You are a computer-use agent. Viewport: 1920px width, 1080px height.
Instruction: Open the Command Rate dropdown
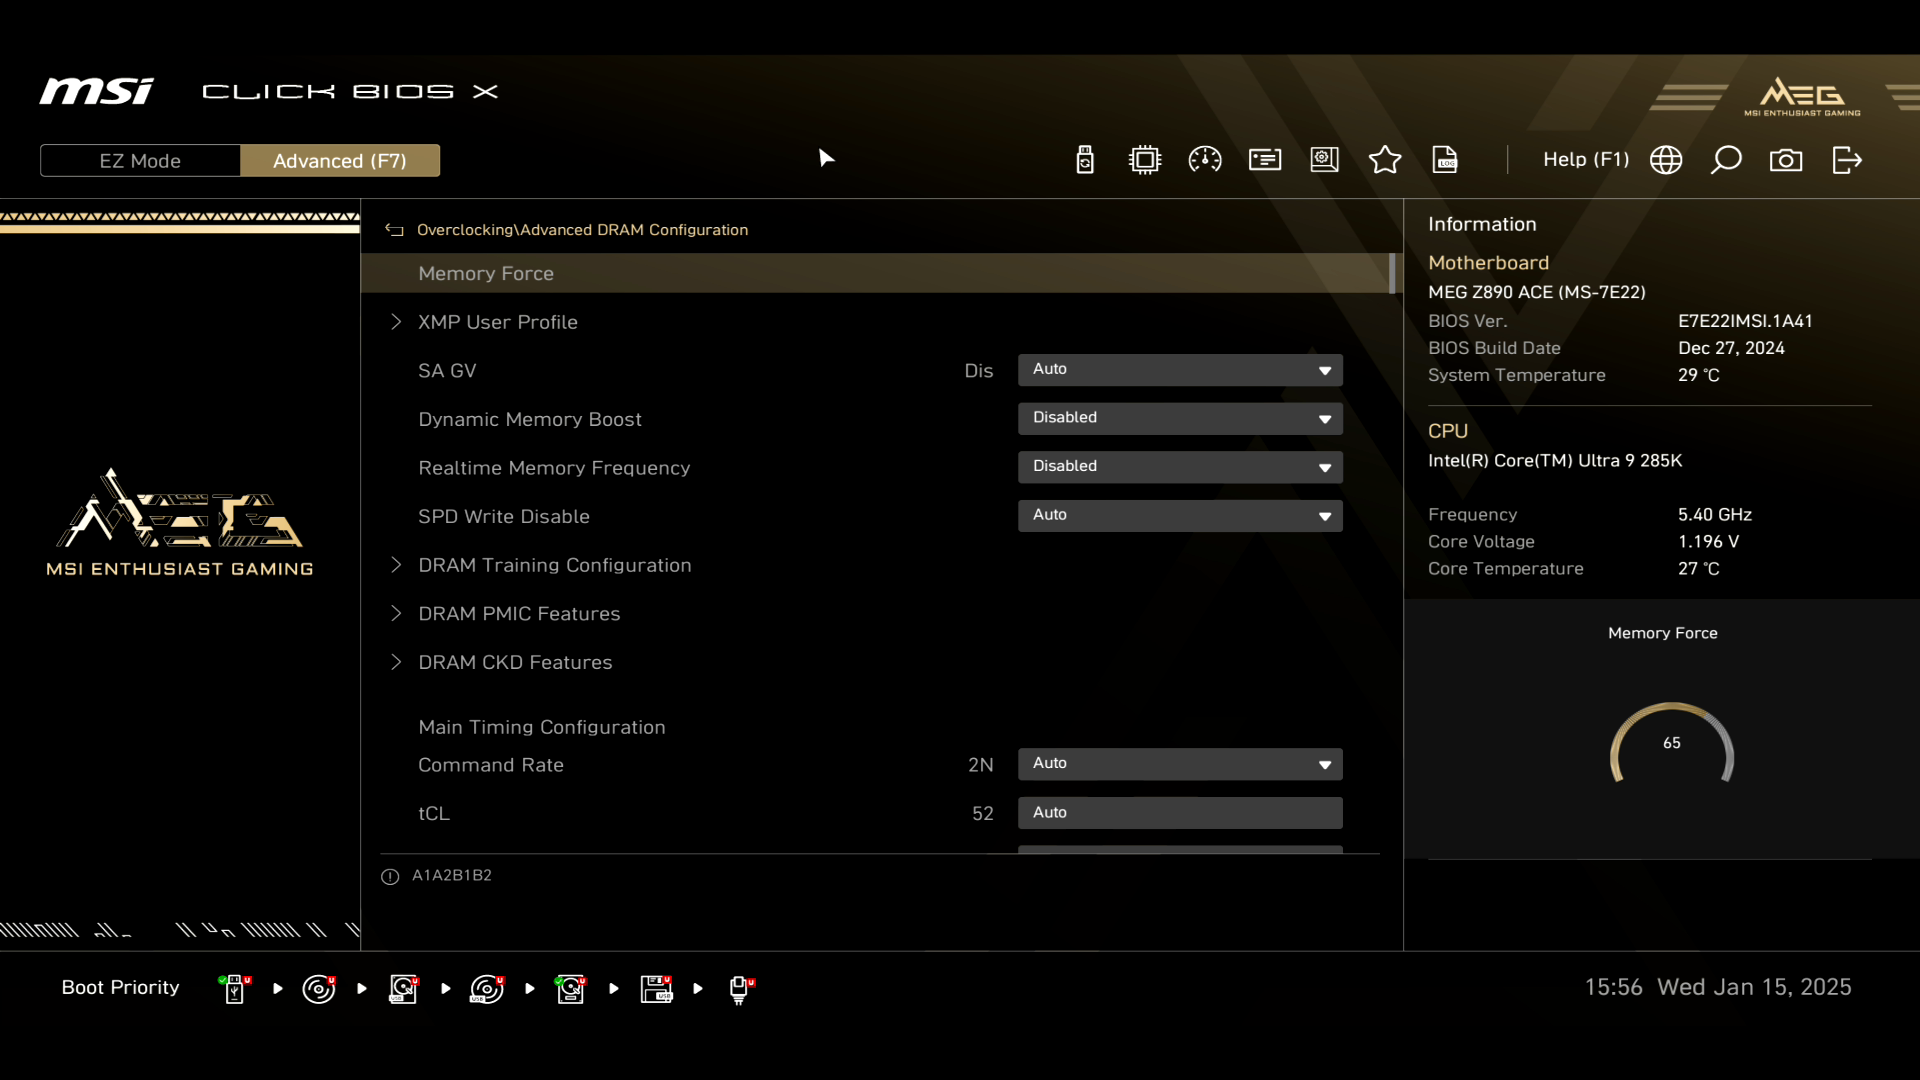[x=1180, y=764]
